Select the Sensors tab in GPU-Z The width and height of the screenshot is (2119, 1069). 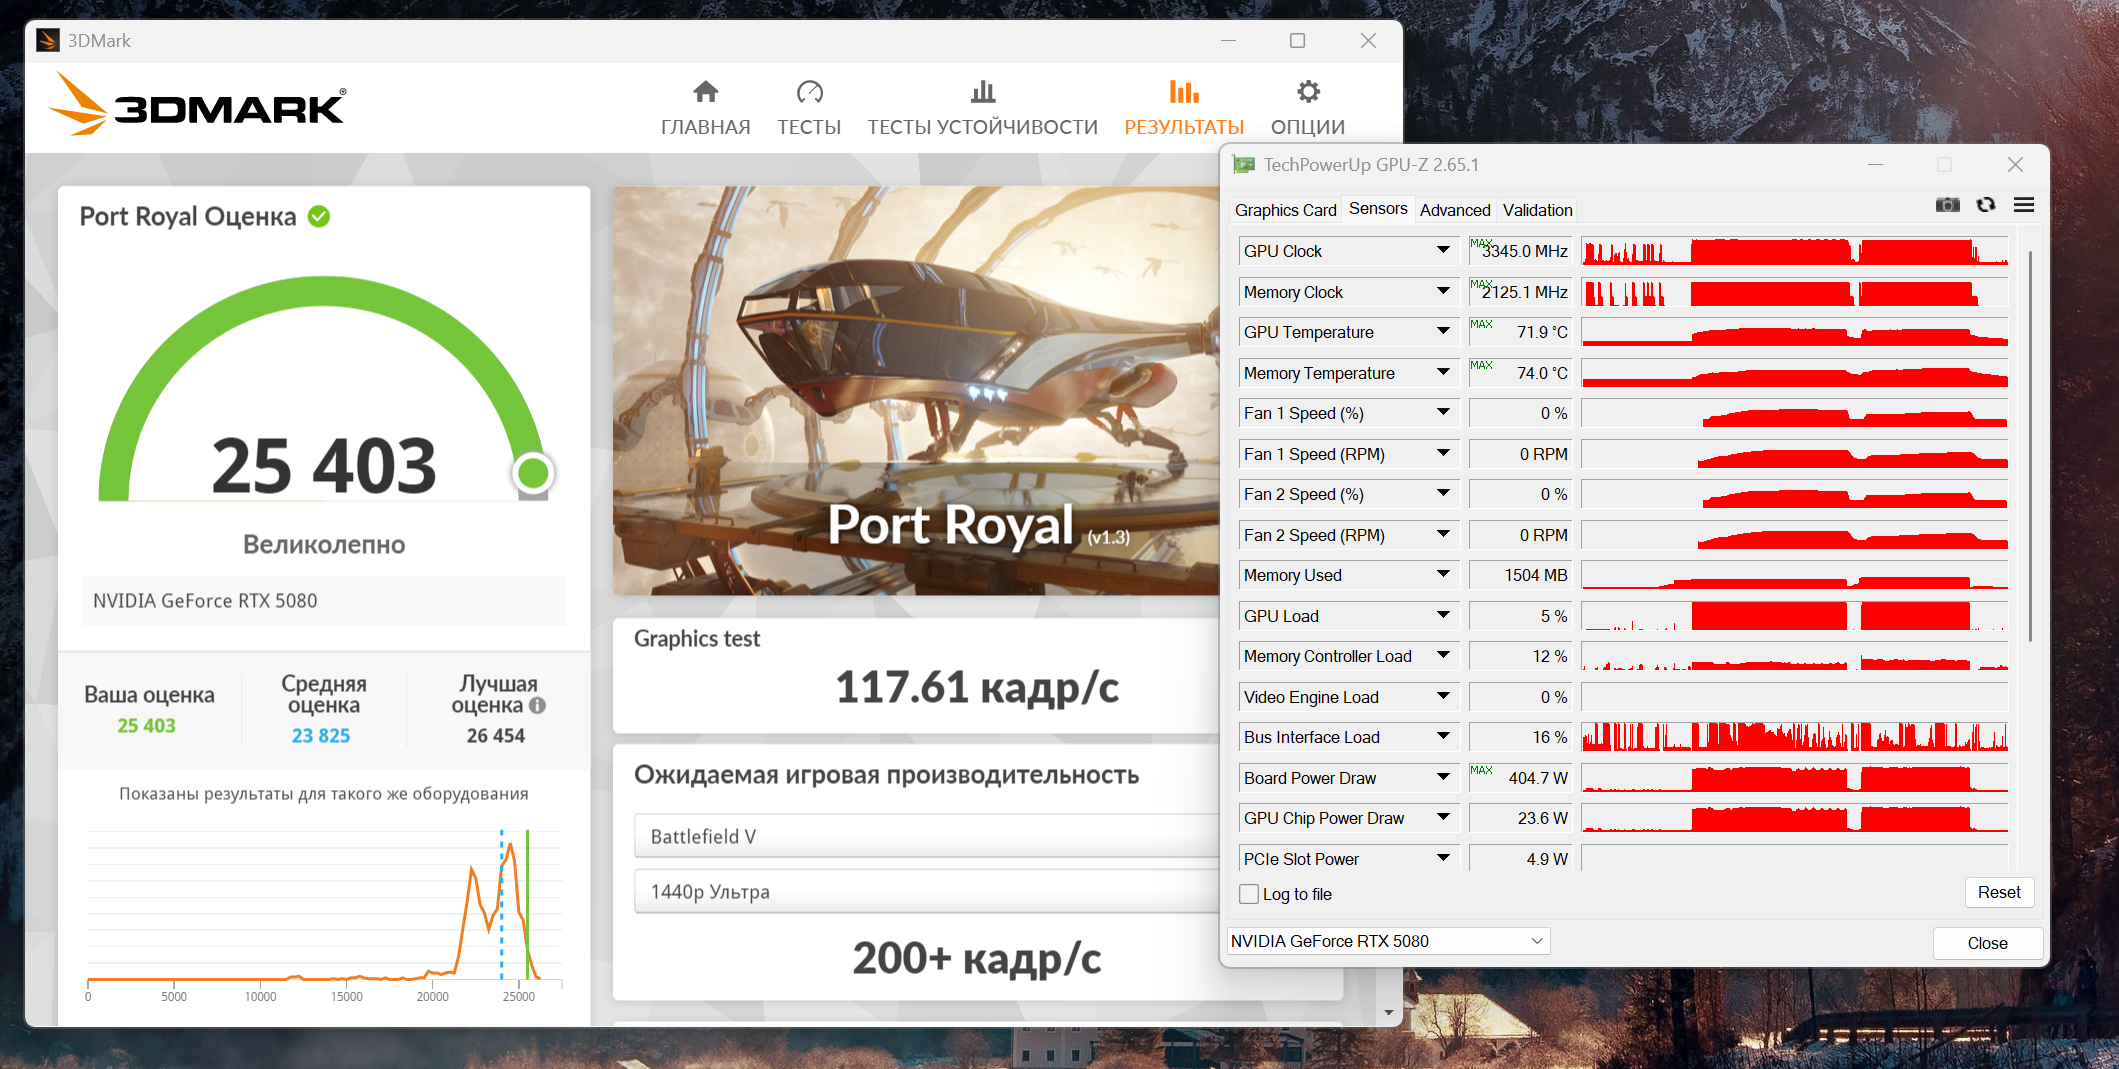point(1378,209)
